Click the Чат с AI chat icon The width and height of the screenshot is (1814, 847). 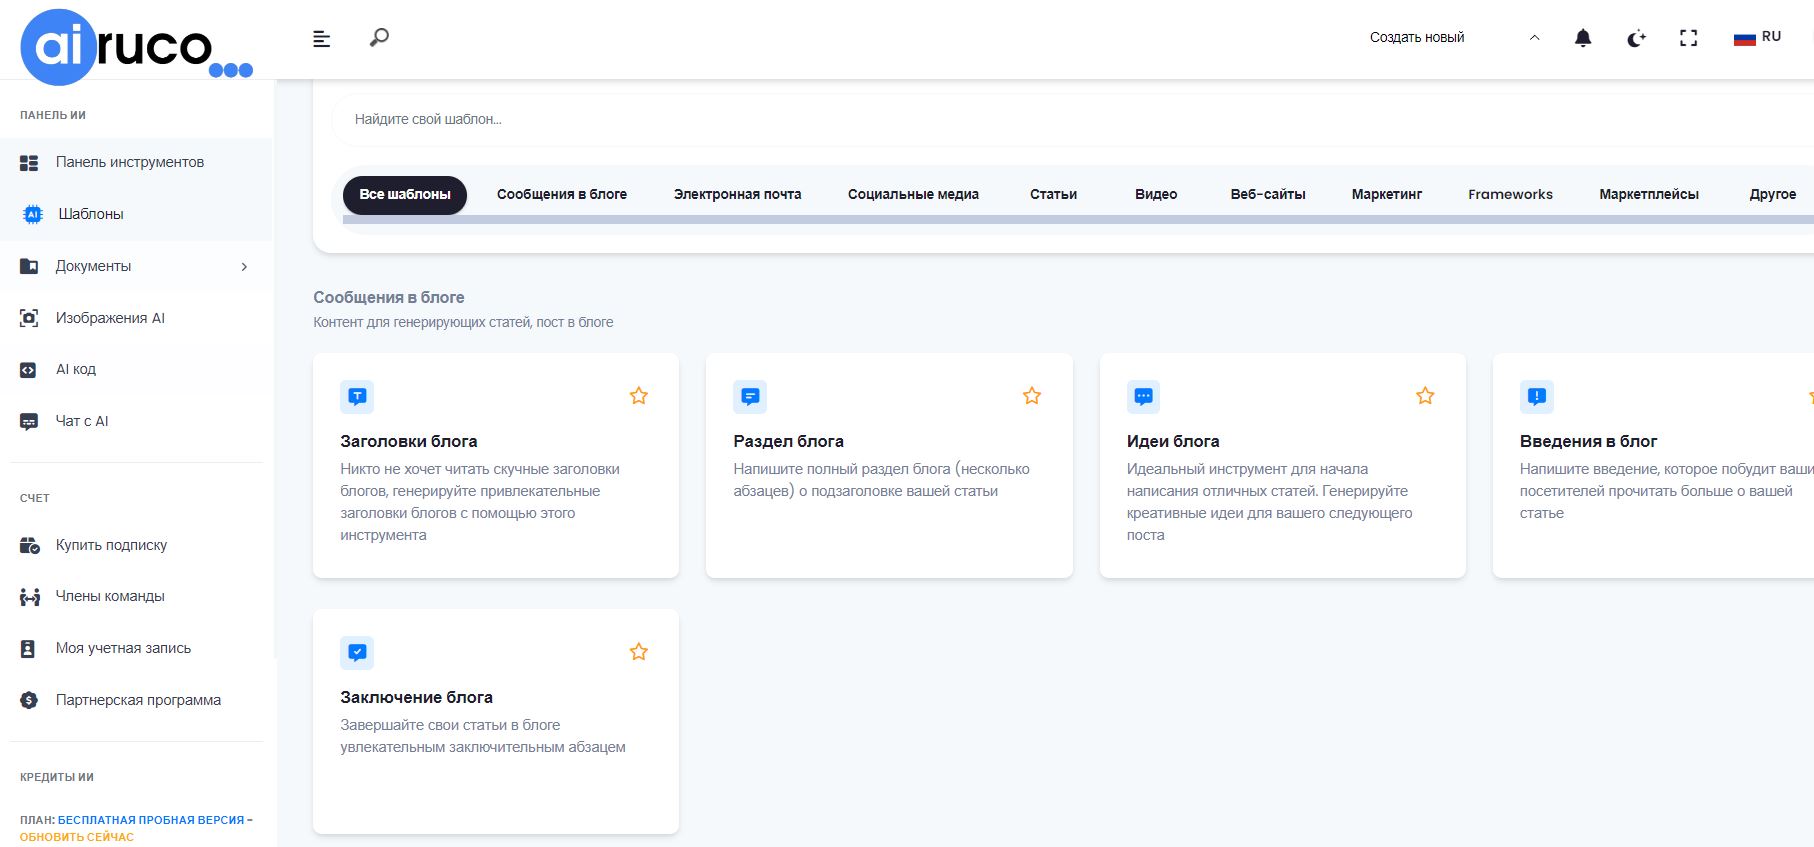point(29,422)
